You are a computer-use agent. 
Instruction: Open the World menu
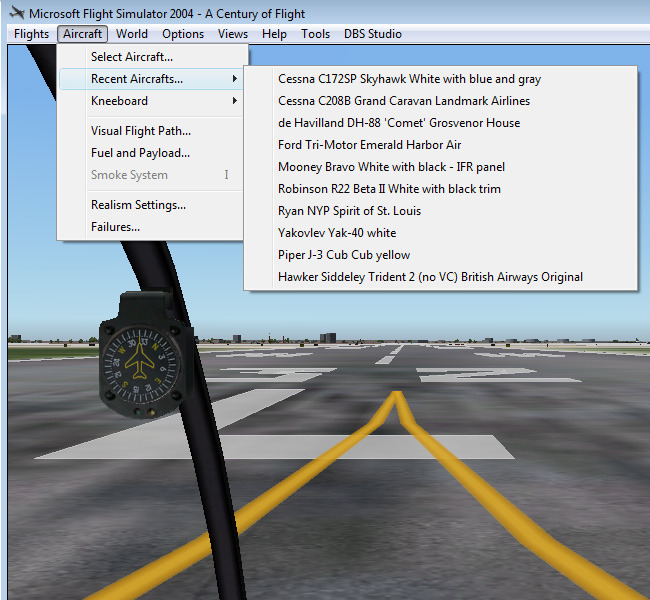[x=132, y=34]
